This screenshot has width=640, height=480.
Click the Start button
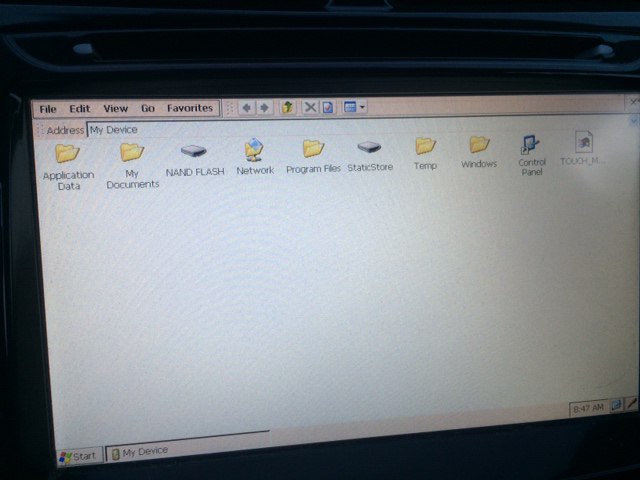[x=78, y=456]
